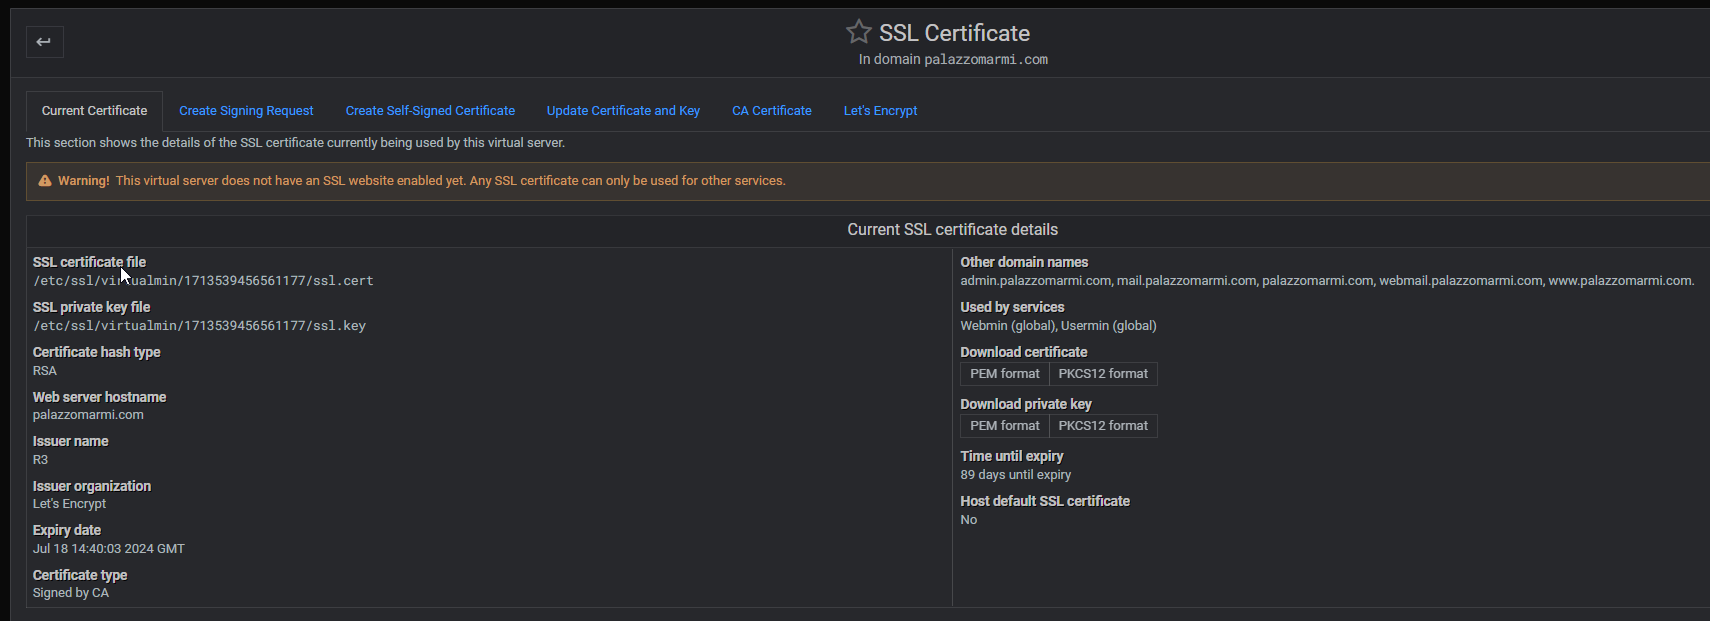The image size is (1710, 621).
Task: Click the web server hostname palazzomarmi.com
Action: [88, 415]
